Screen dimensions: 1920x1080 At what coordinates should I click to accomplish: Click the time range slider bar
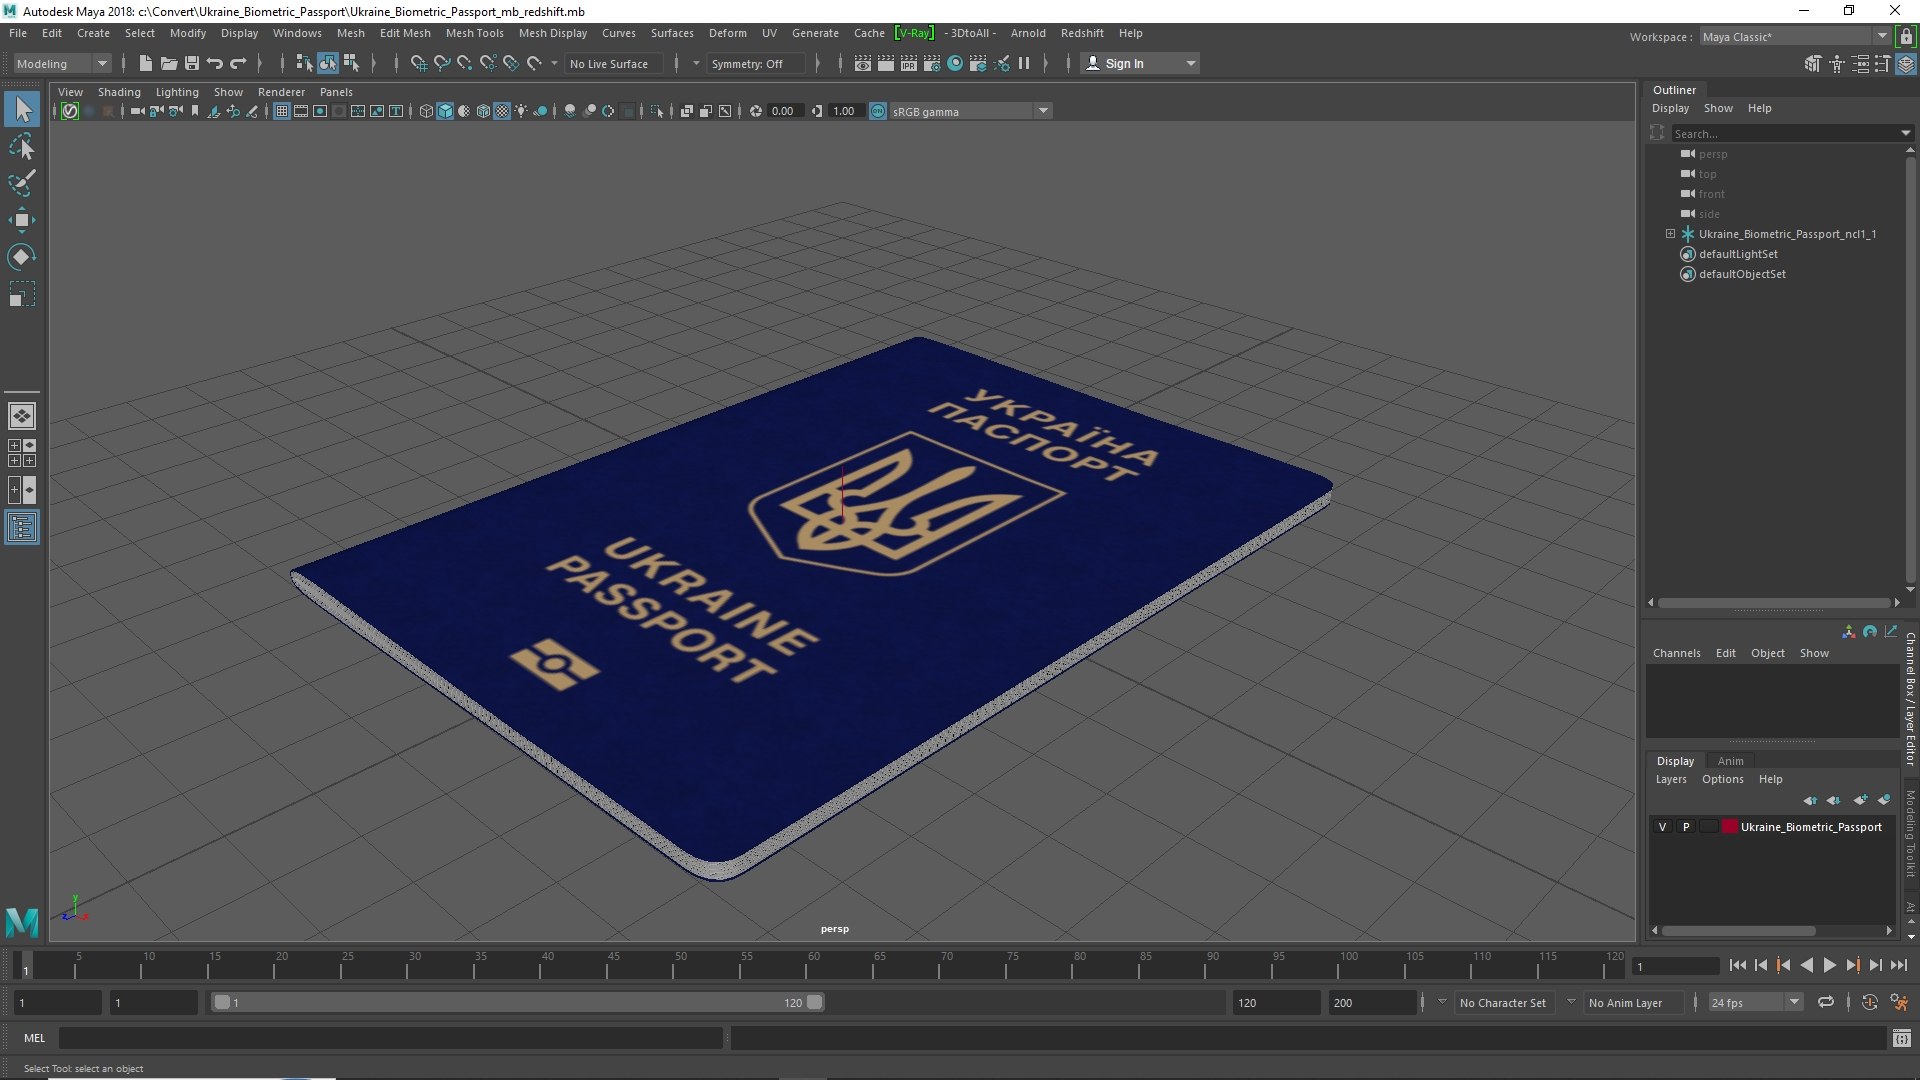point(518,1002)
